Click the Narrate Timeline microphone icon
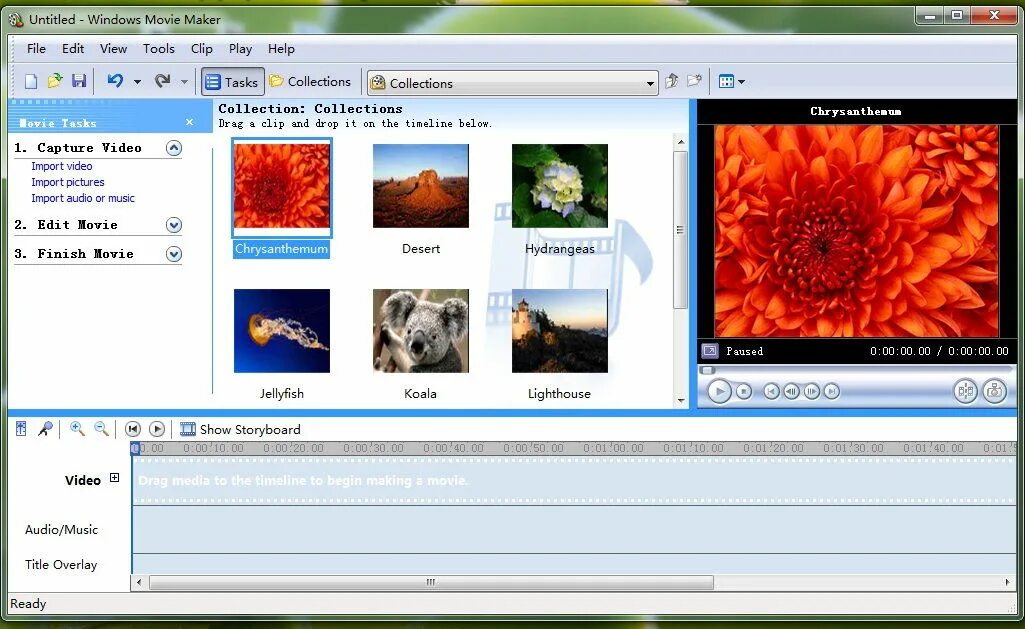The image size is (1025, 629). 45,429
